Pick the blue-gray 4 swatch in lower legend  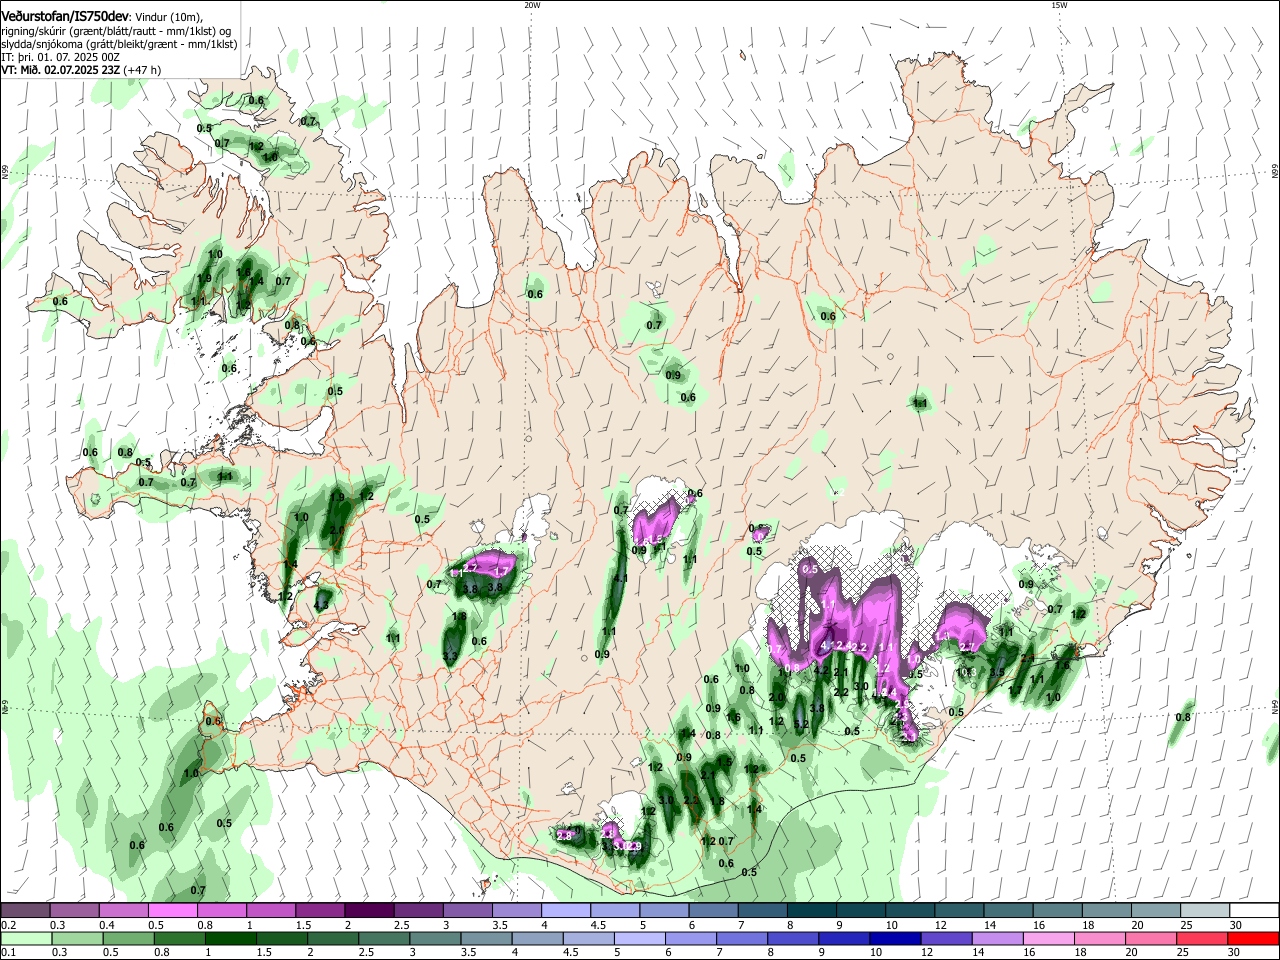[x=537, y=938]
